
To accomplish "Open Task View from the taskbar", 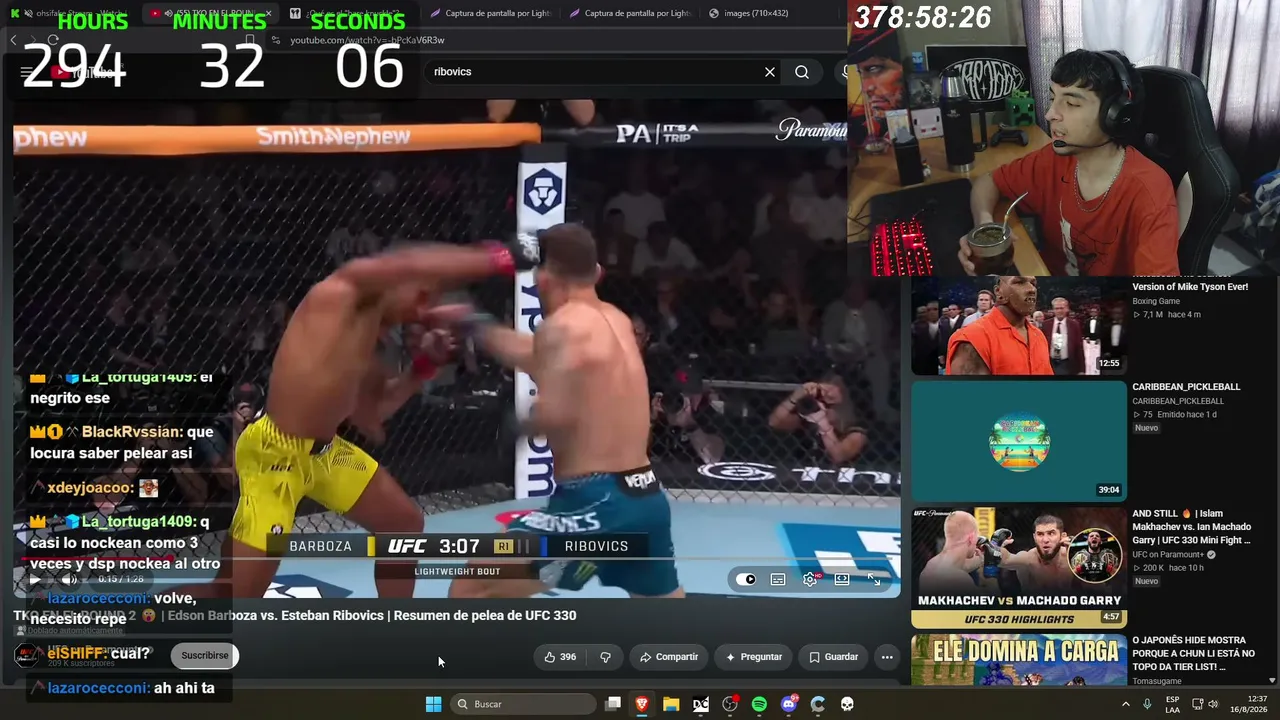I will click(613, 704).
